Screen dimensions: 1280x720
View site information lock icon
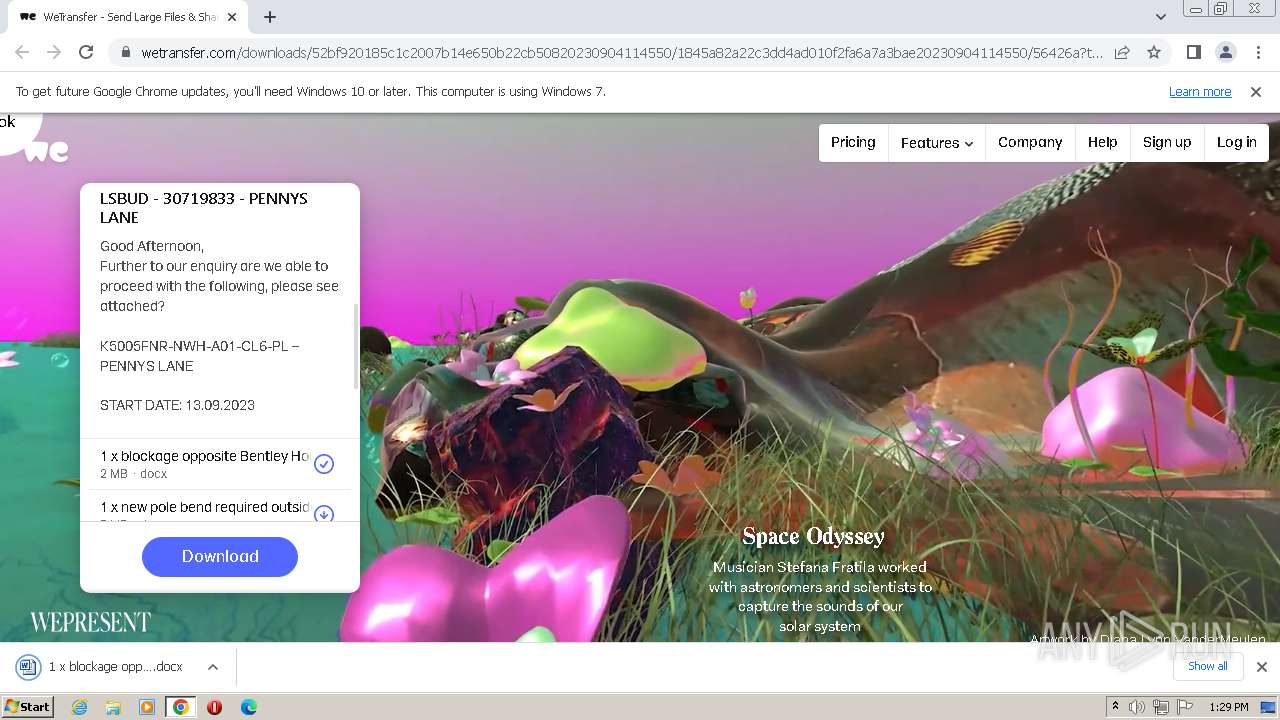pos(126,52)
